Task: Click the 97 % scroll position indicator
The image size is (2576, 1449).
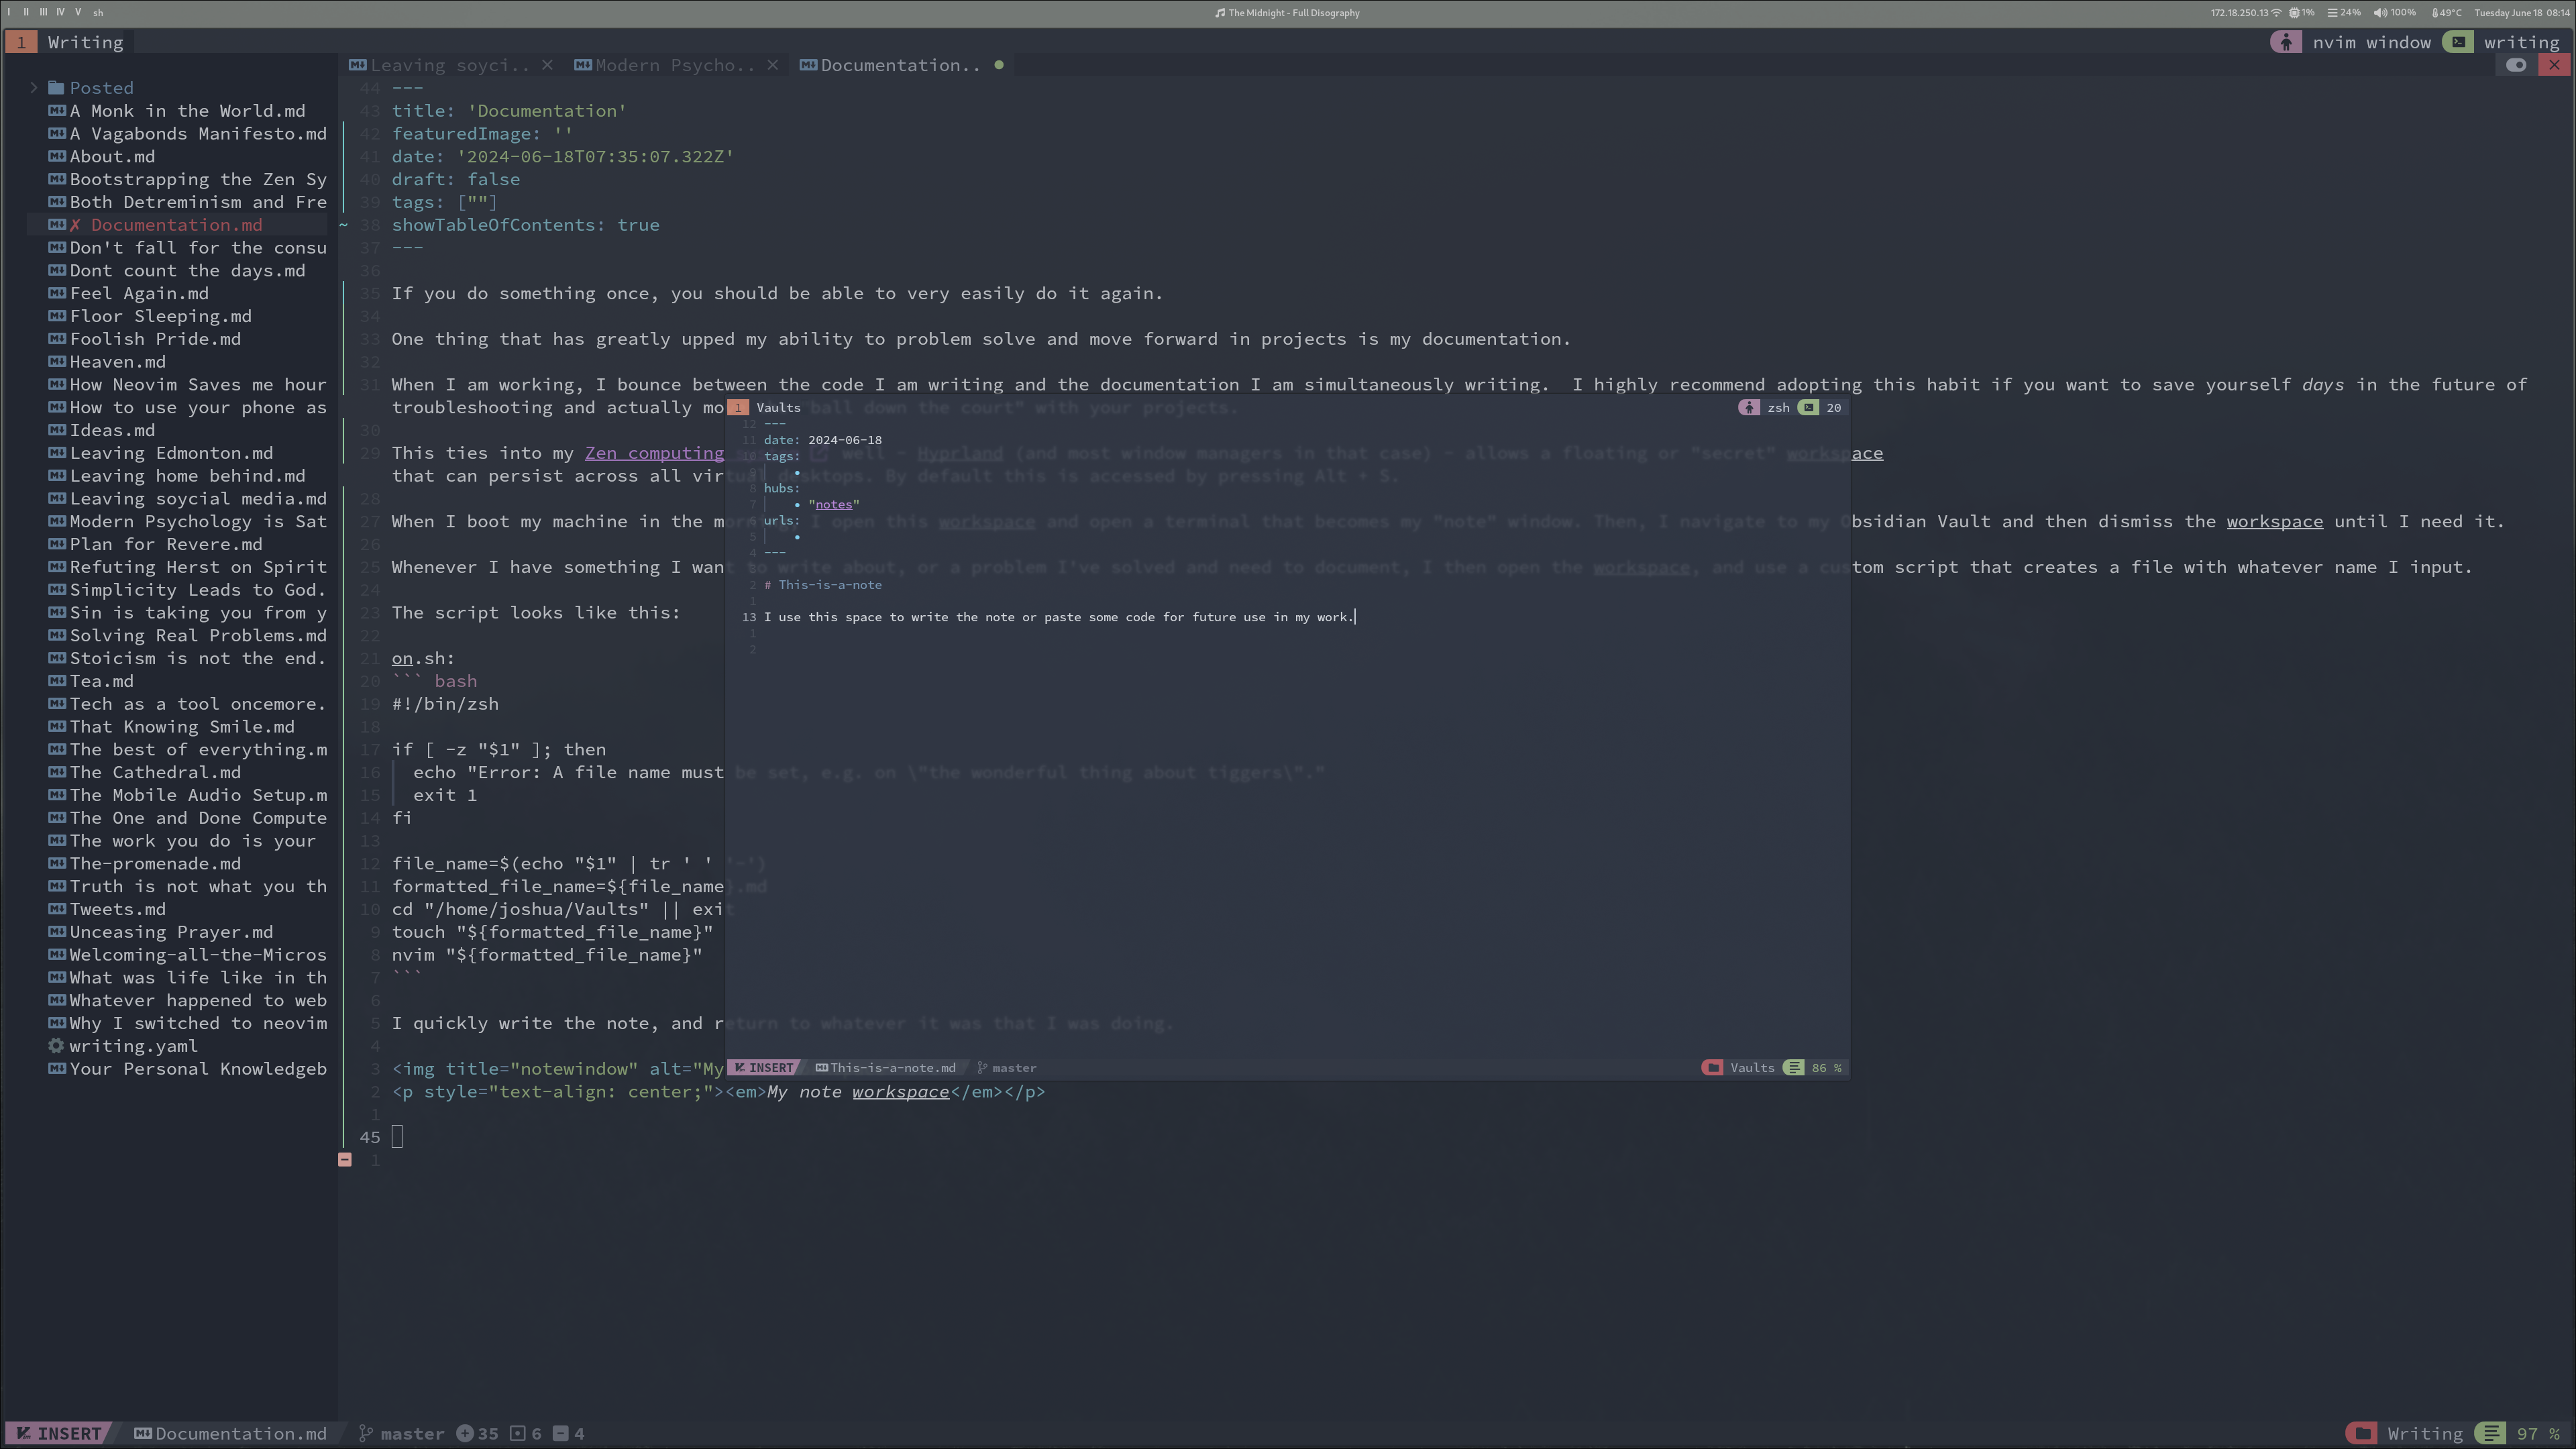Action: (2538, 1434)
